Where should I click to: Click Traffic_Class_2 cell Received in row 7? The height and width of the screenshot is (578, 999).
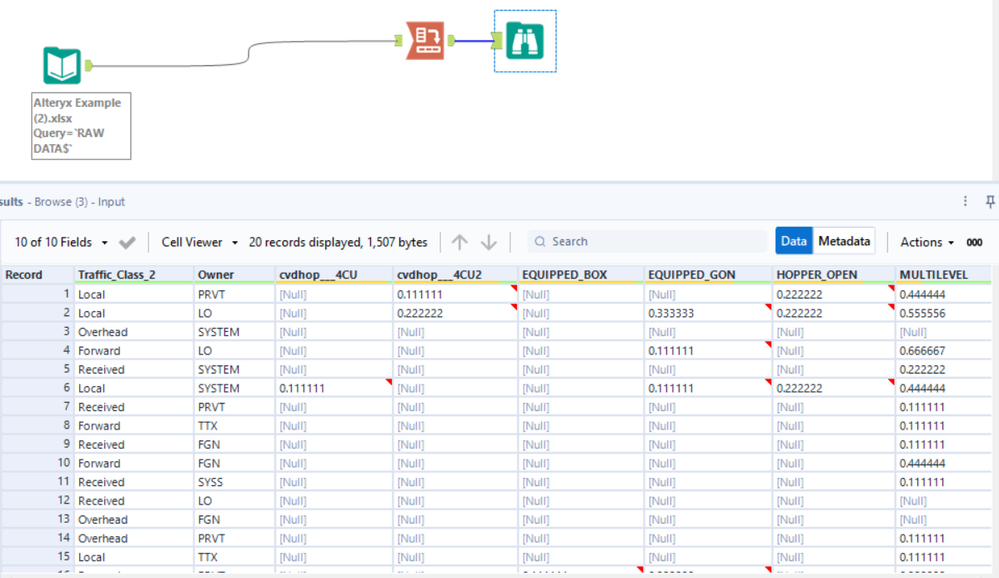click(x=134, y=407)
